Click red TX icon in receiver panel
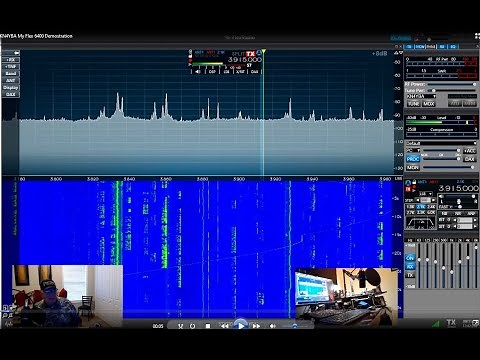Image resolution: width=480 pixels, height=360 pixels. [408, 189]
